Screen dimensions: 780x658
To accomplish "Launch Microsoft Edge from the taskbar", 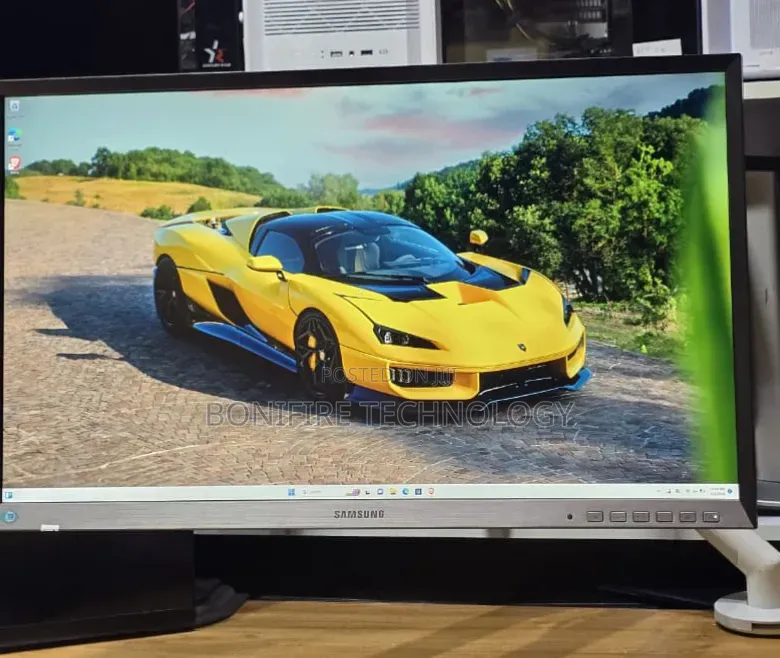I will coord(405,491).
